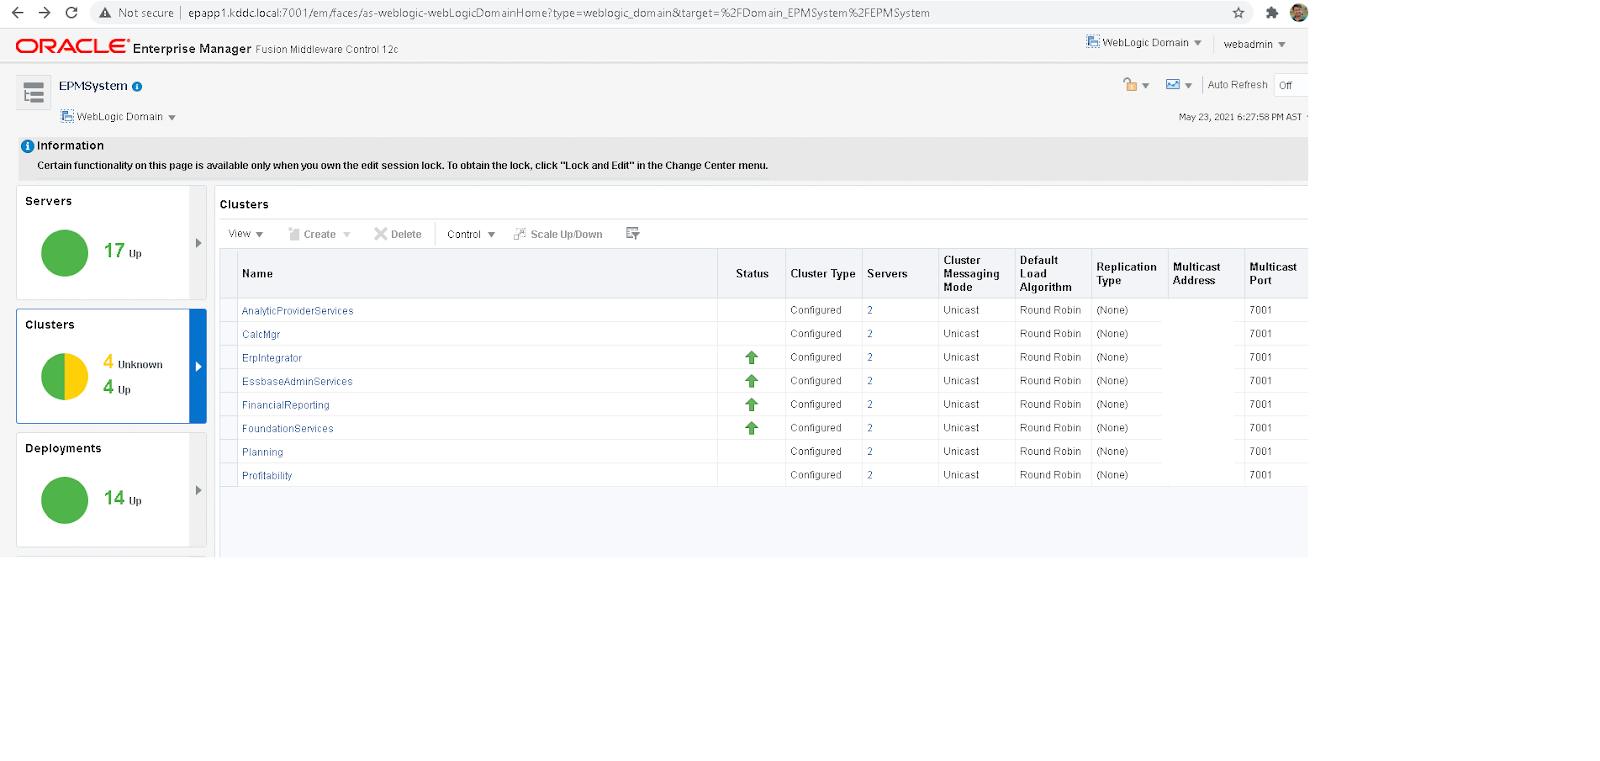
Task: Sort by Cluster Type column header
Action: 823,273
